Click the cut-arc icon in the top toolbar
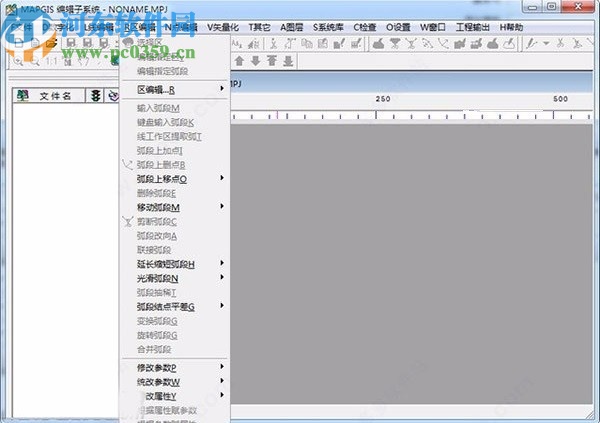Viewport: 600px width, 423px height. pyautogui.click(x=411, y=43)
